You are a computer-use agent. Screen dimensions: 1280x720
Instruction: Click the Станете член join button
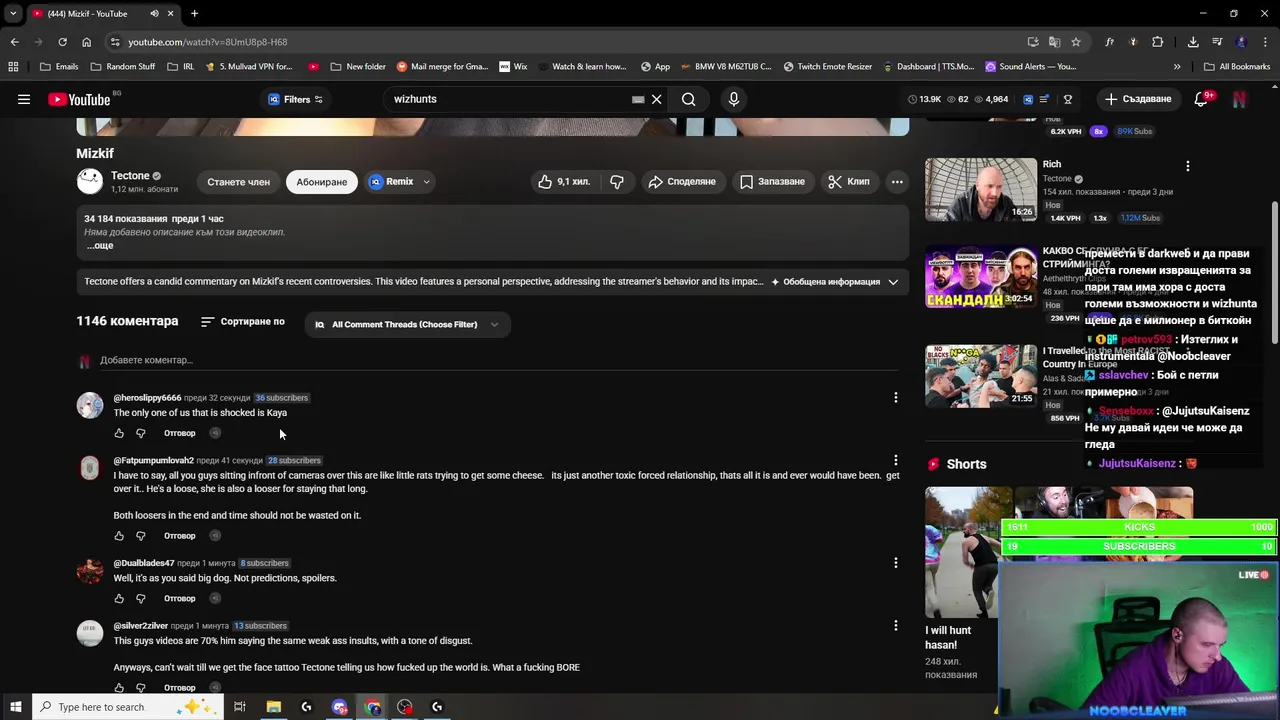click(x=238, y=182)
